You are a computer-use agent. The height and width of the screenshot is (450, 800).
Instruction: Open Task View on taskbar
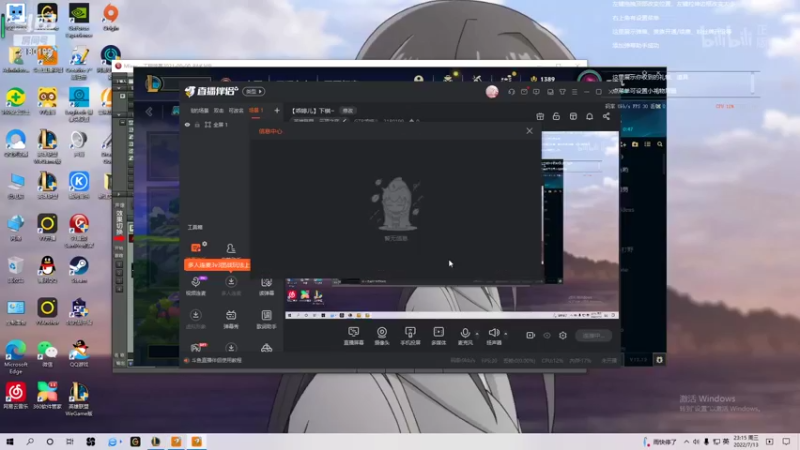tap(70, 442)
